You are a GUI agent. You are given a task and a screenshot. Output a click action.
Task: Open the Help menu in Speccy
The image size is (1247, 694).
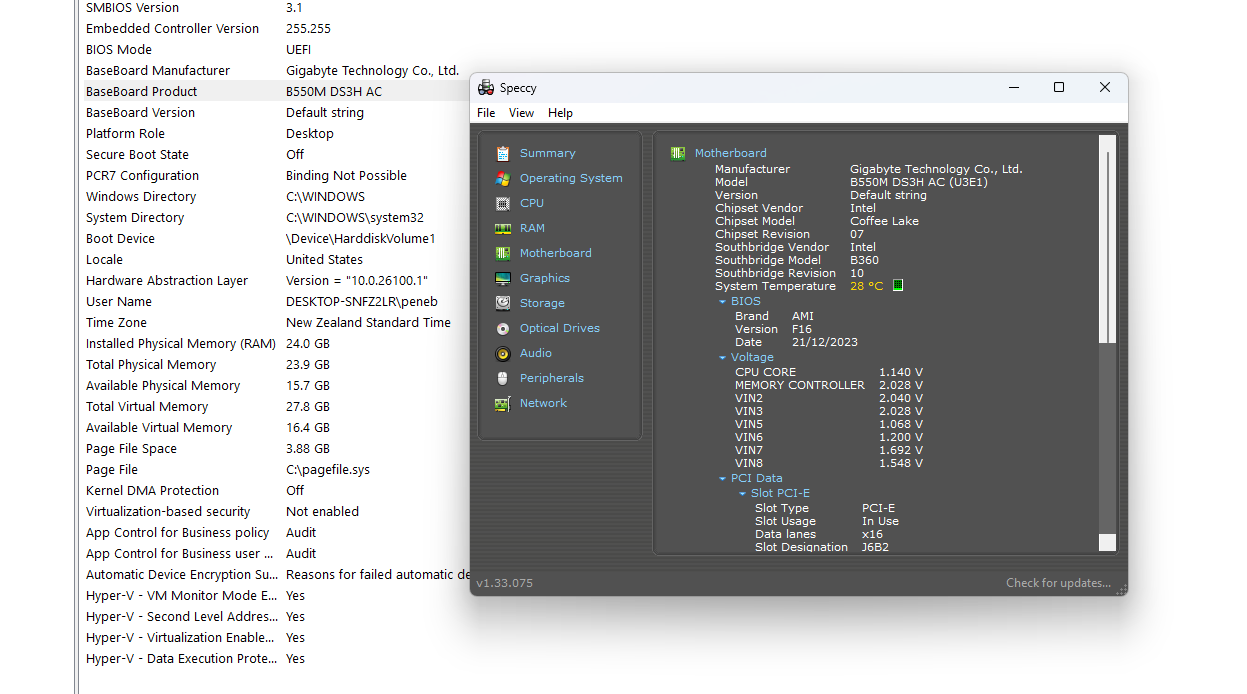tap(560, 113)
